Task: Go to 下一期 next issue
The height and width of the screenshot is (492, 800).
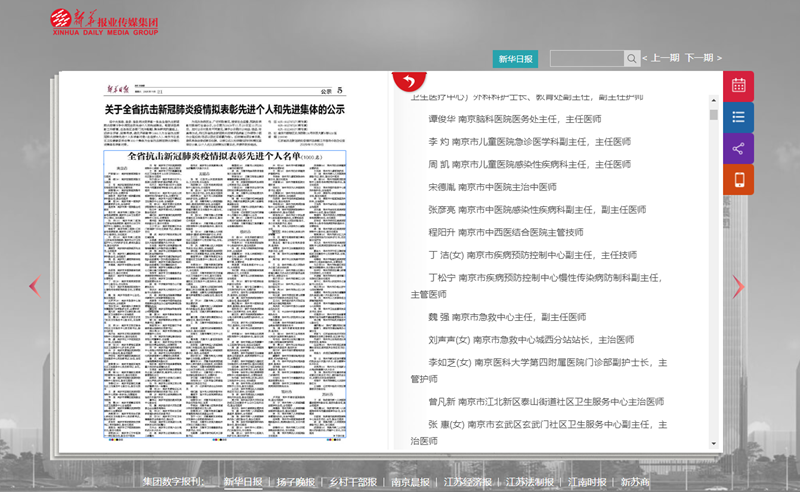Action: coord(703,58)
